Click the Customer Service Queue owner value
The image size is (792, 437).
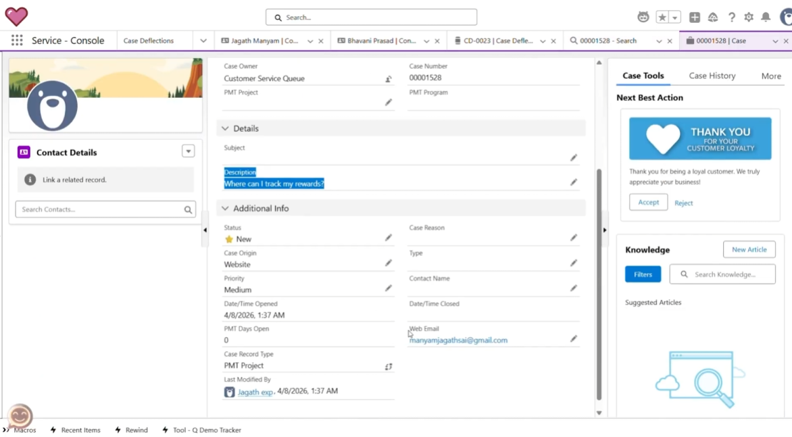point(264,79)
